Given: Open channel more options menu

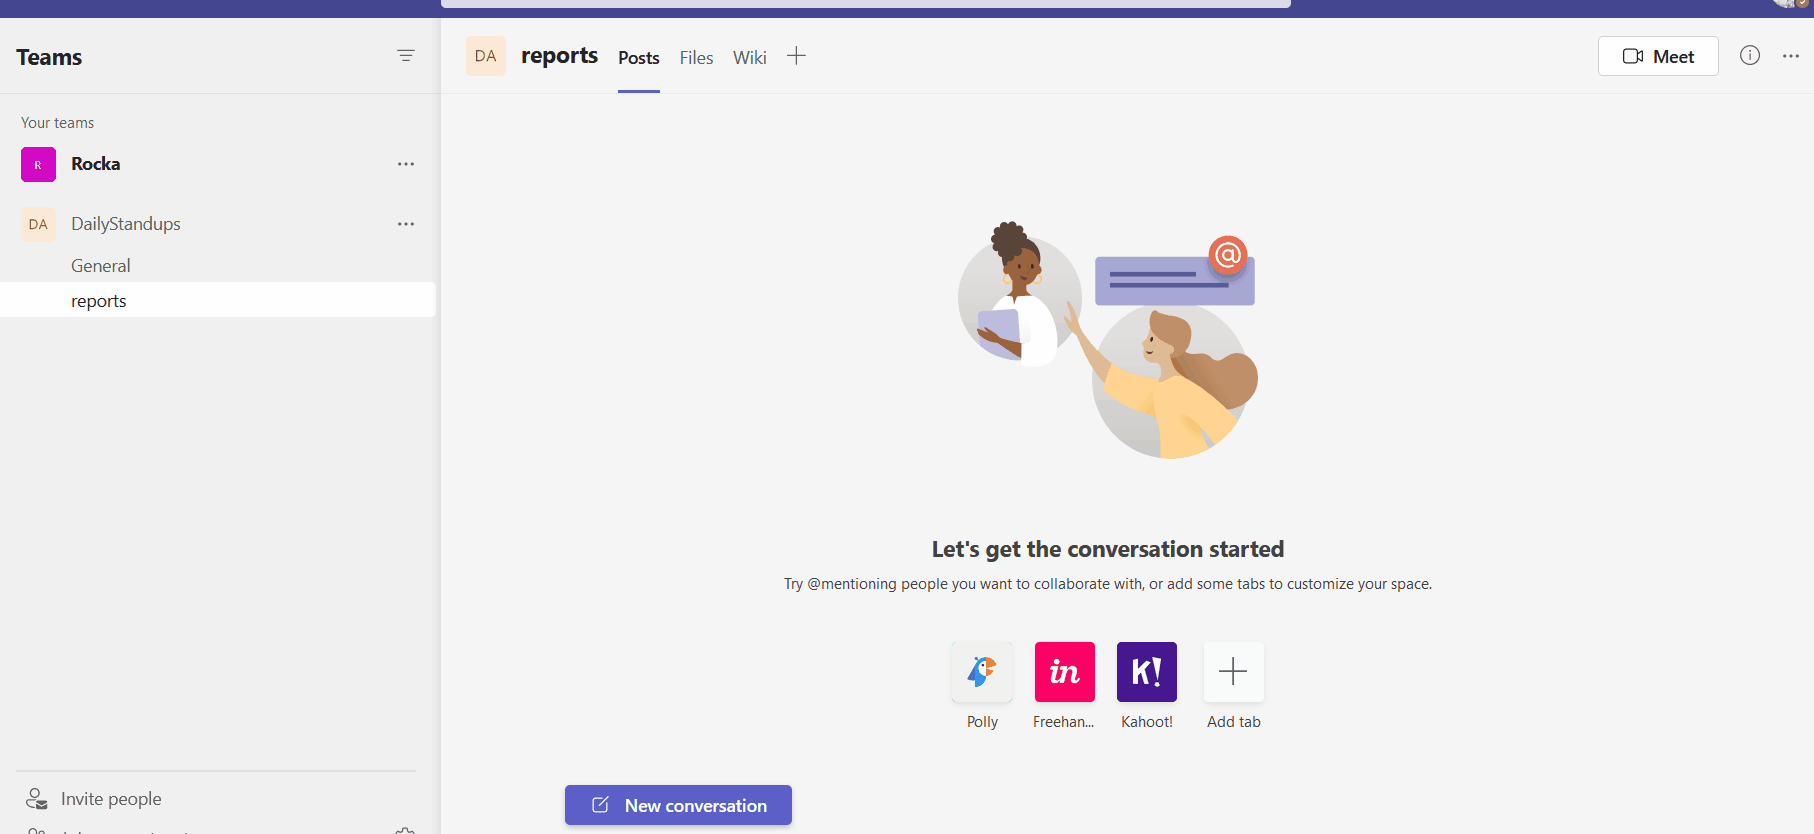Looking at the screenshot, I should [1790, 56].
